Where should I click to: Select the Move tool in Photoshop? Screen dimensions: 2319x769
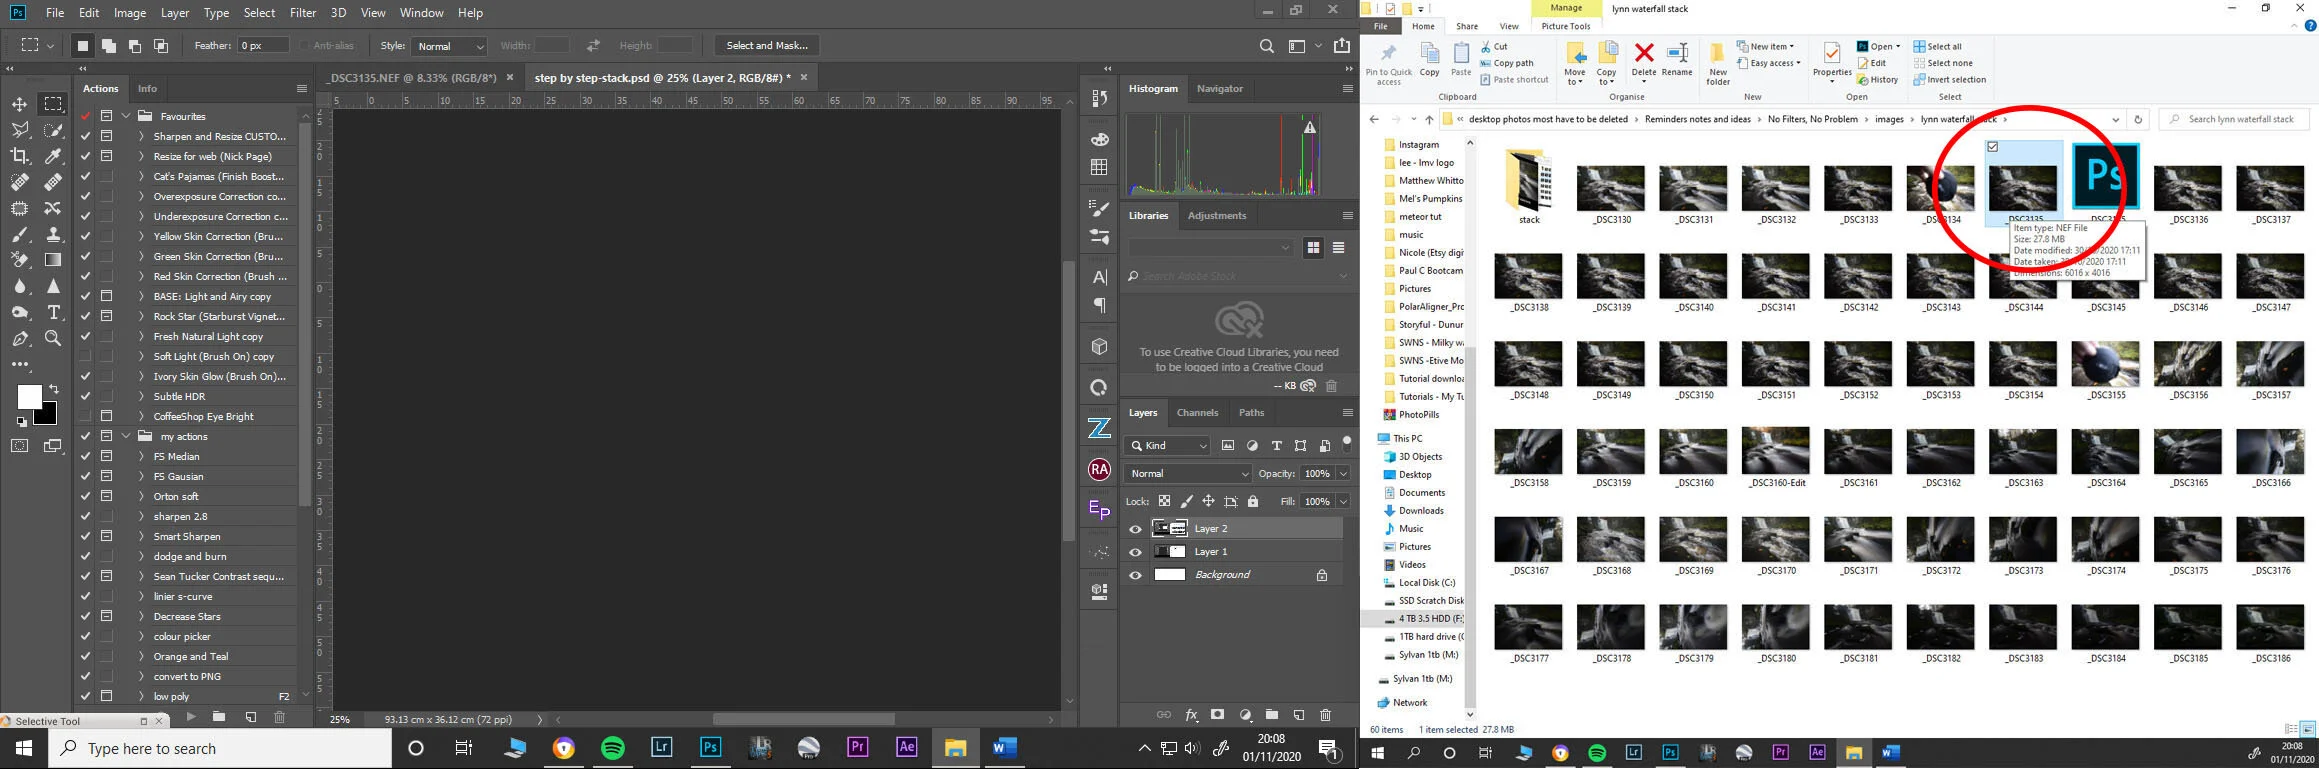(20, 104)
